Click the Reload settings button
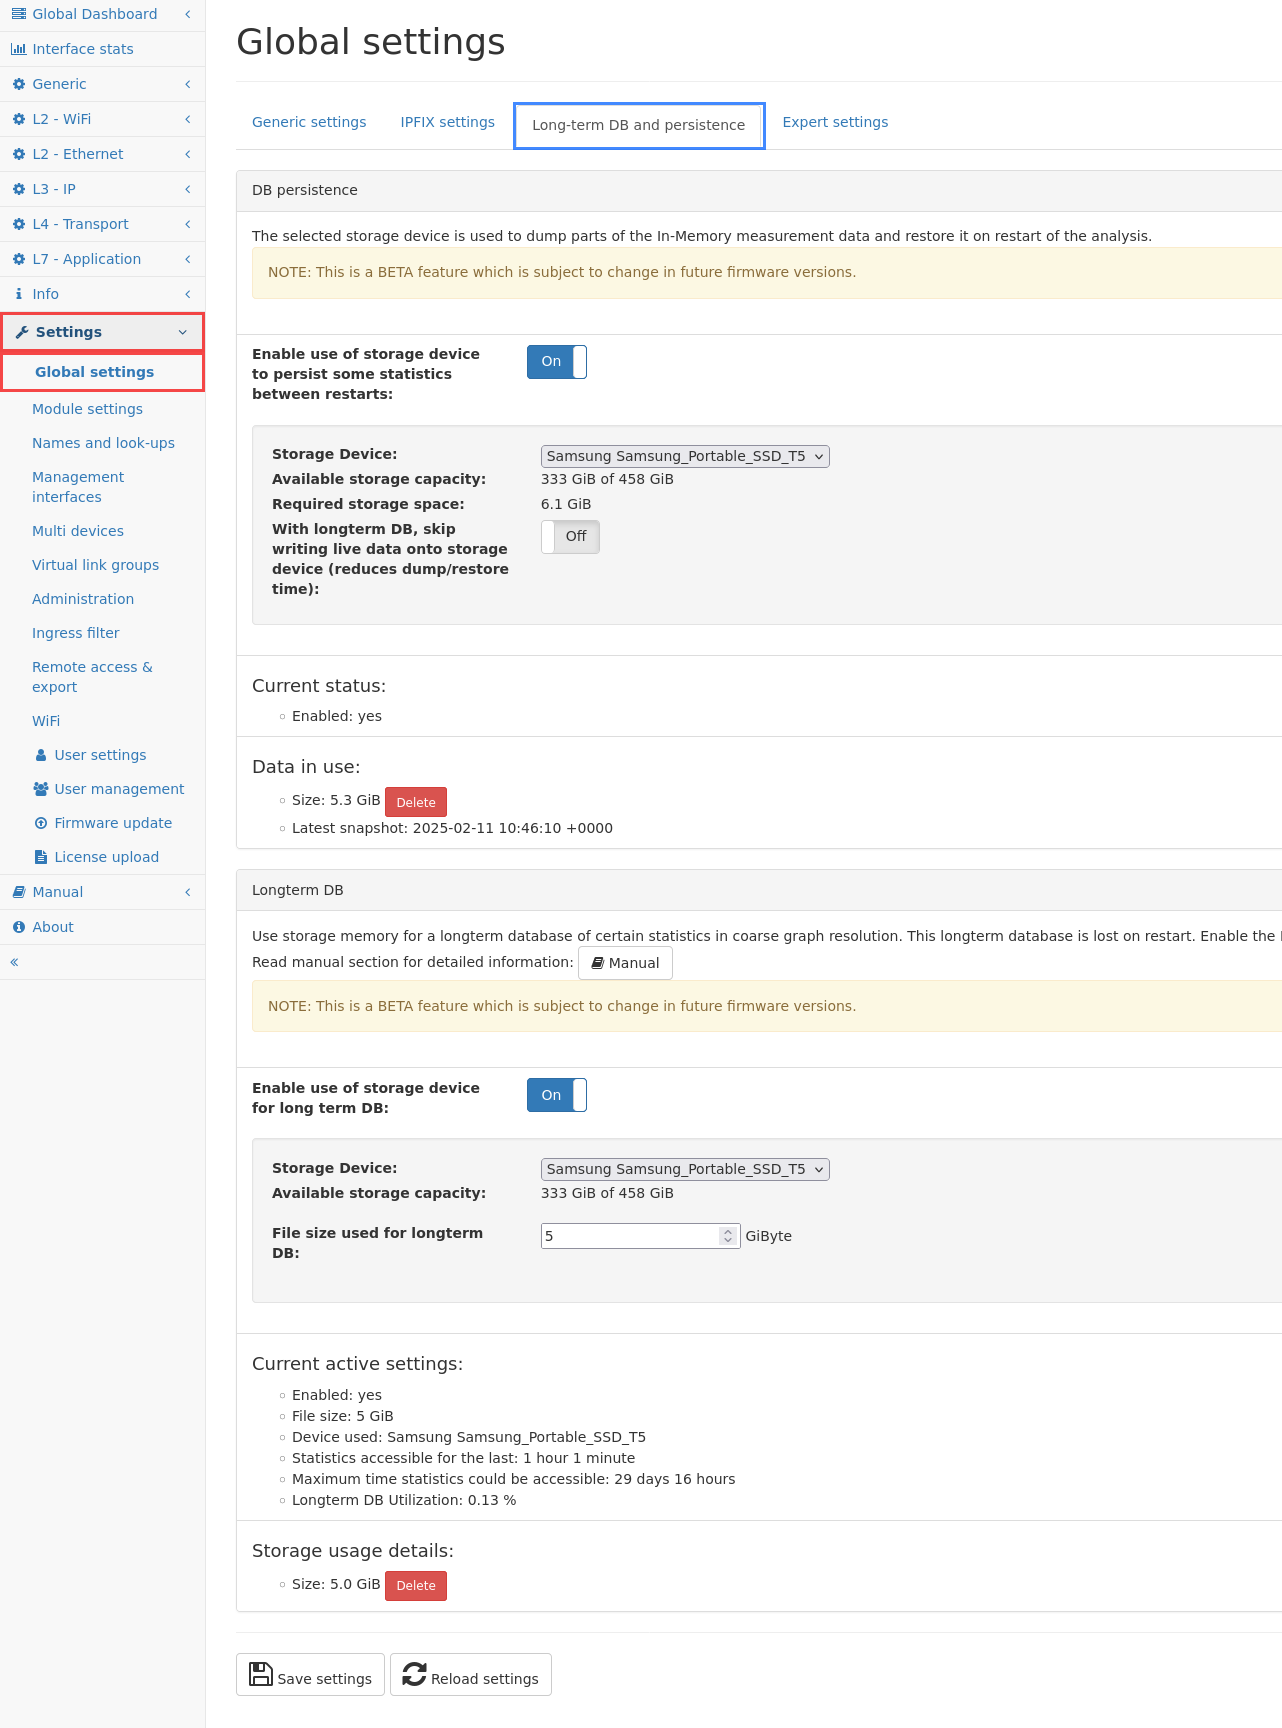The height and width of the screenshot is (1728, 1282). pos(471,1674)
